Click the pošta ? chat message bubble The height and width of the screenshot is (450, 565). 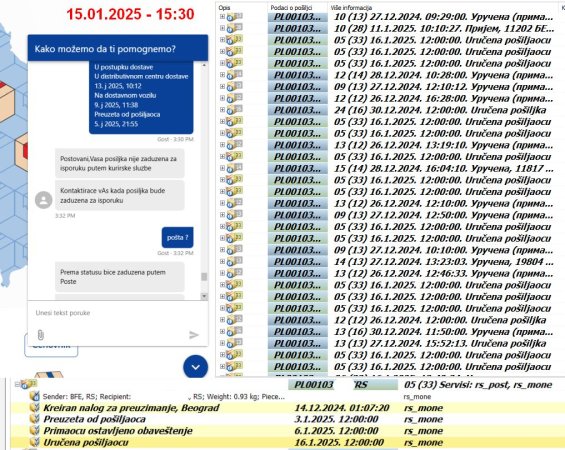point(178,237)
